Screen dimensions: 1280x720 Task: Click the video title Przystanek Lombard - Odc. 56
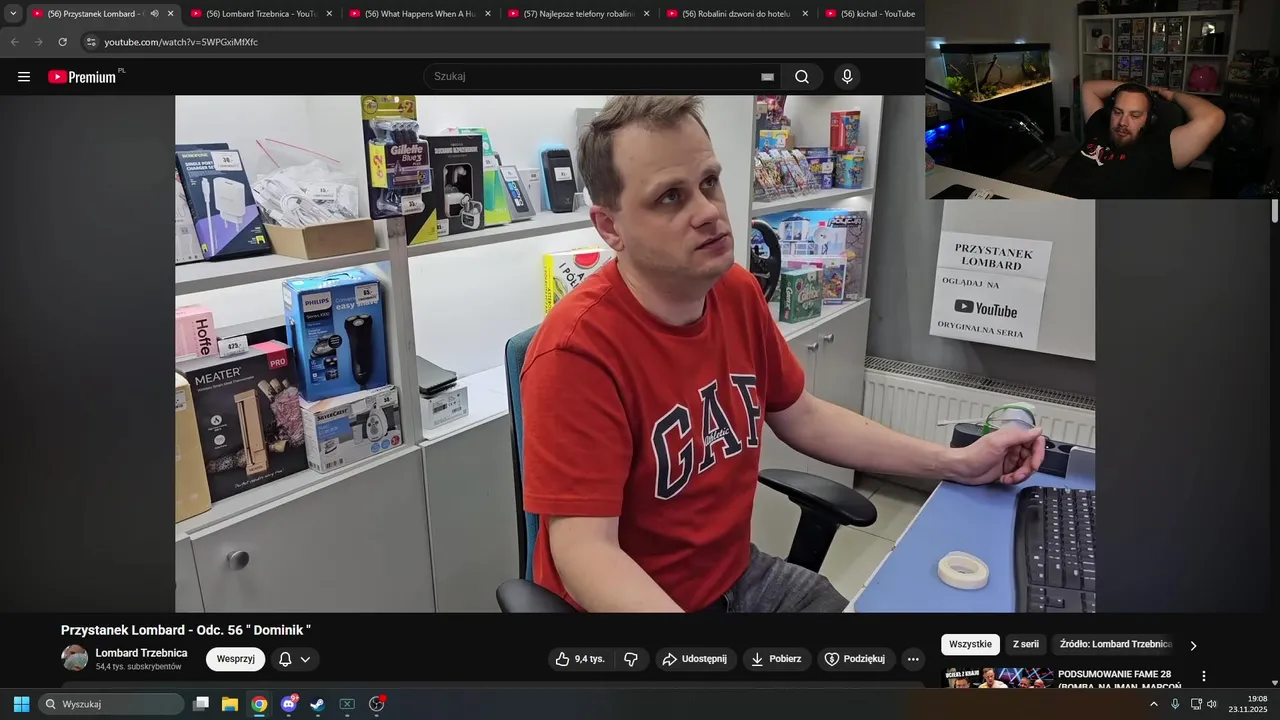186,630
